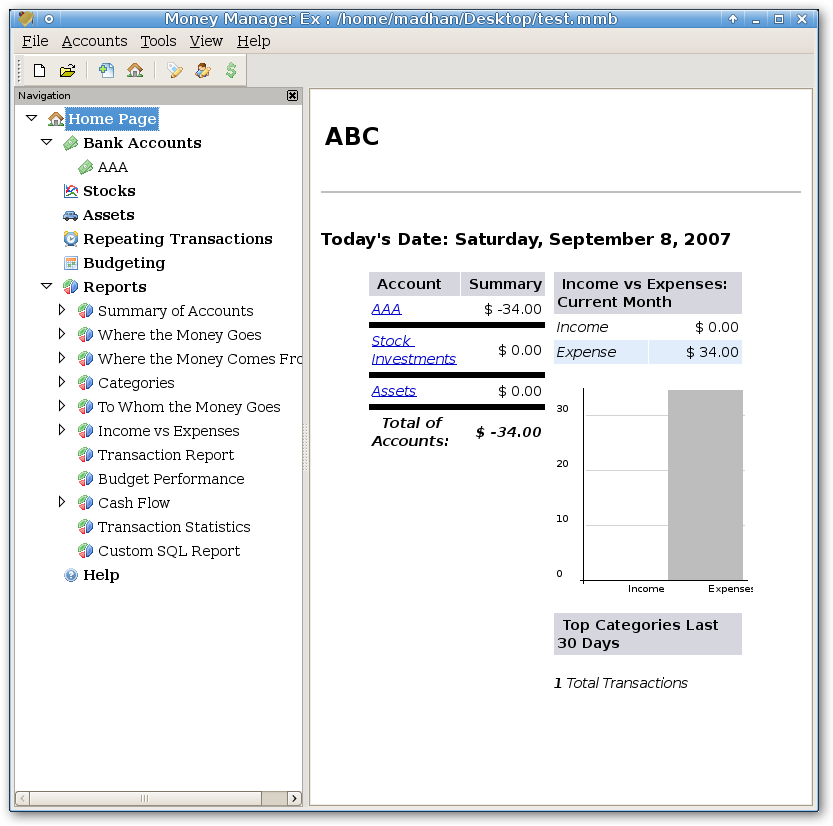Click the house icon in the toolbar
833x826 pixels.
(135, 70)
